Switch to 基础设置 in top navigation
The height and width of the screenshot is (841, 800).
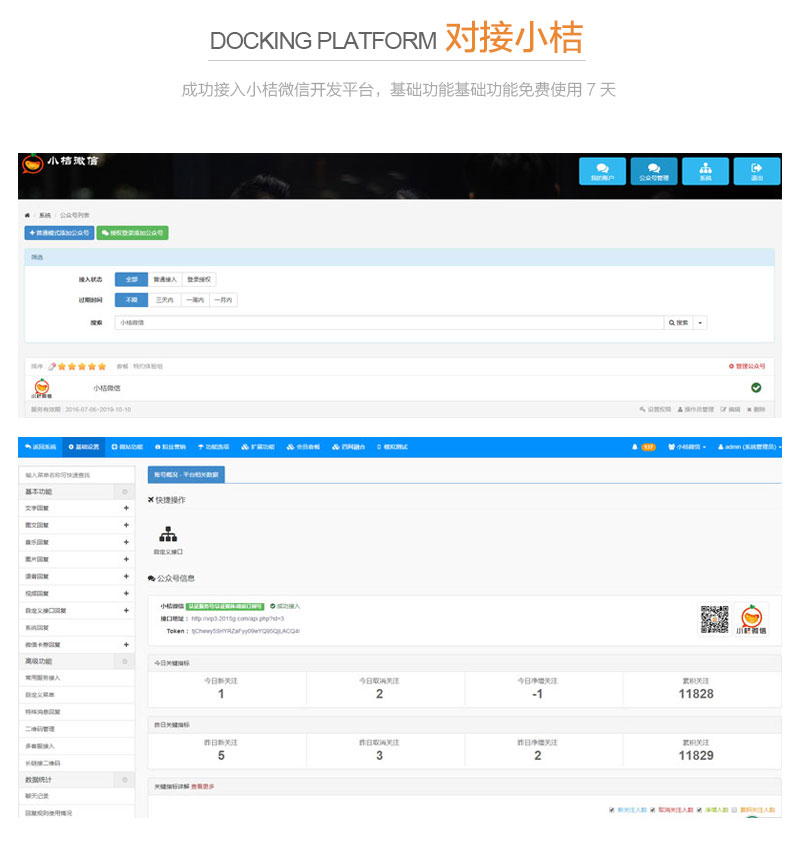[x=84, y=446]
